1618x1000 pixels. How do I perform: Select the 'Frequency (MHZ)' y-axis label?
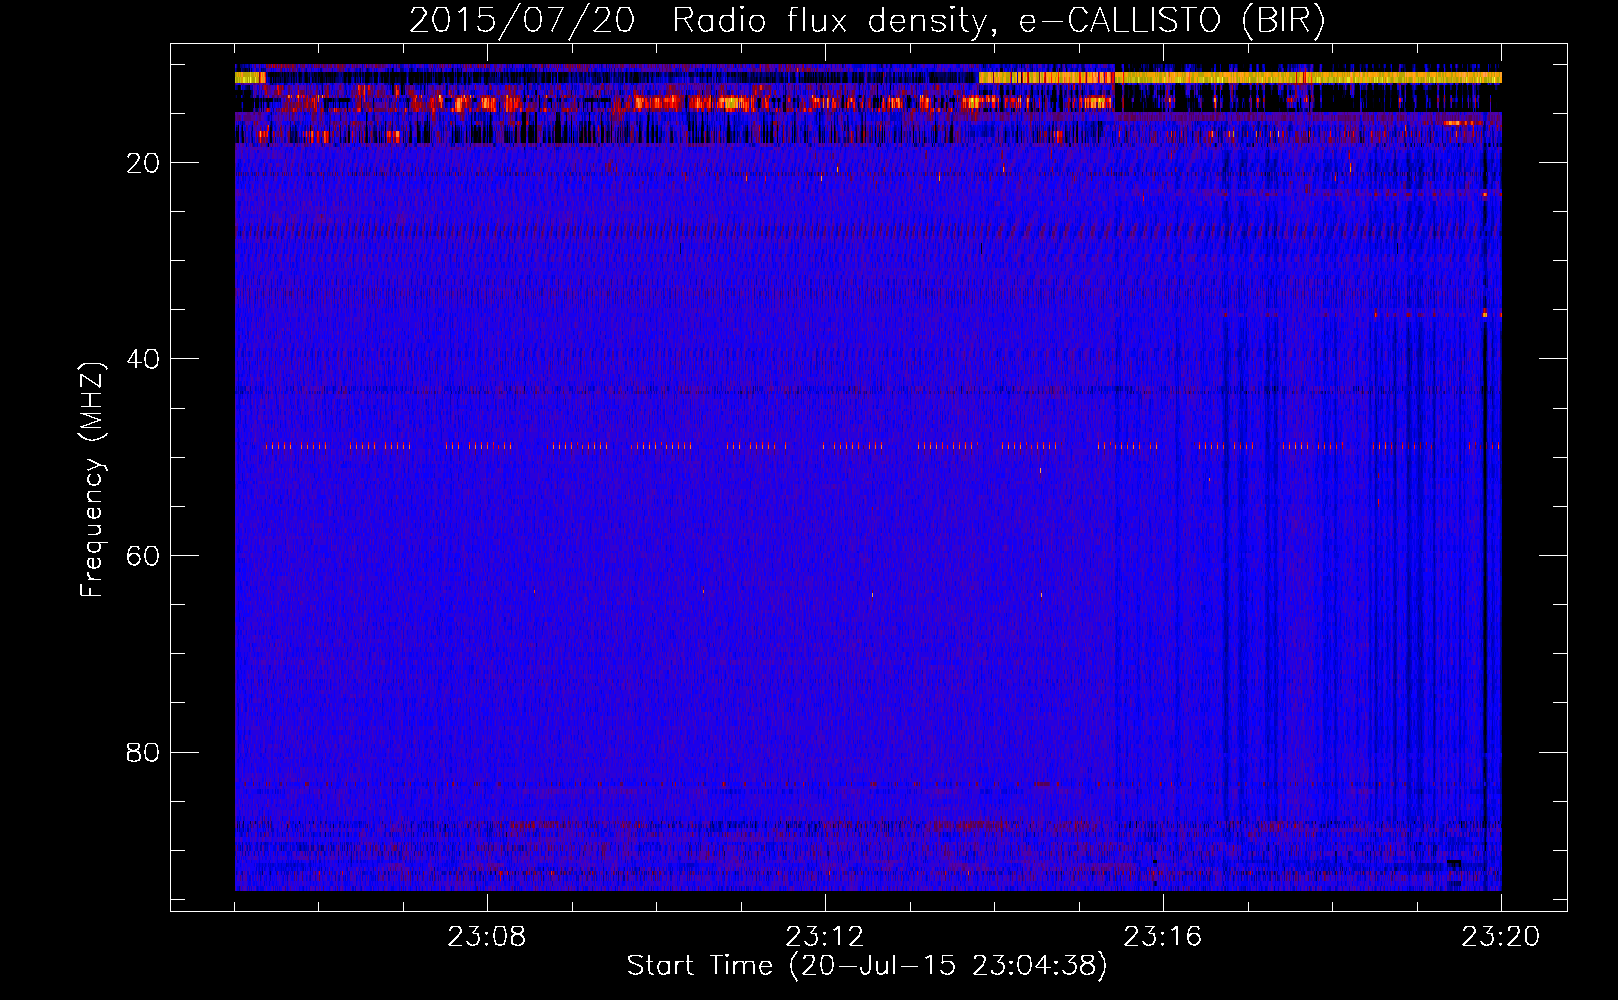[92, 481]
